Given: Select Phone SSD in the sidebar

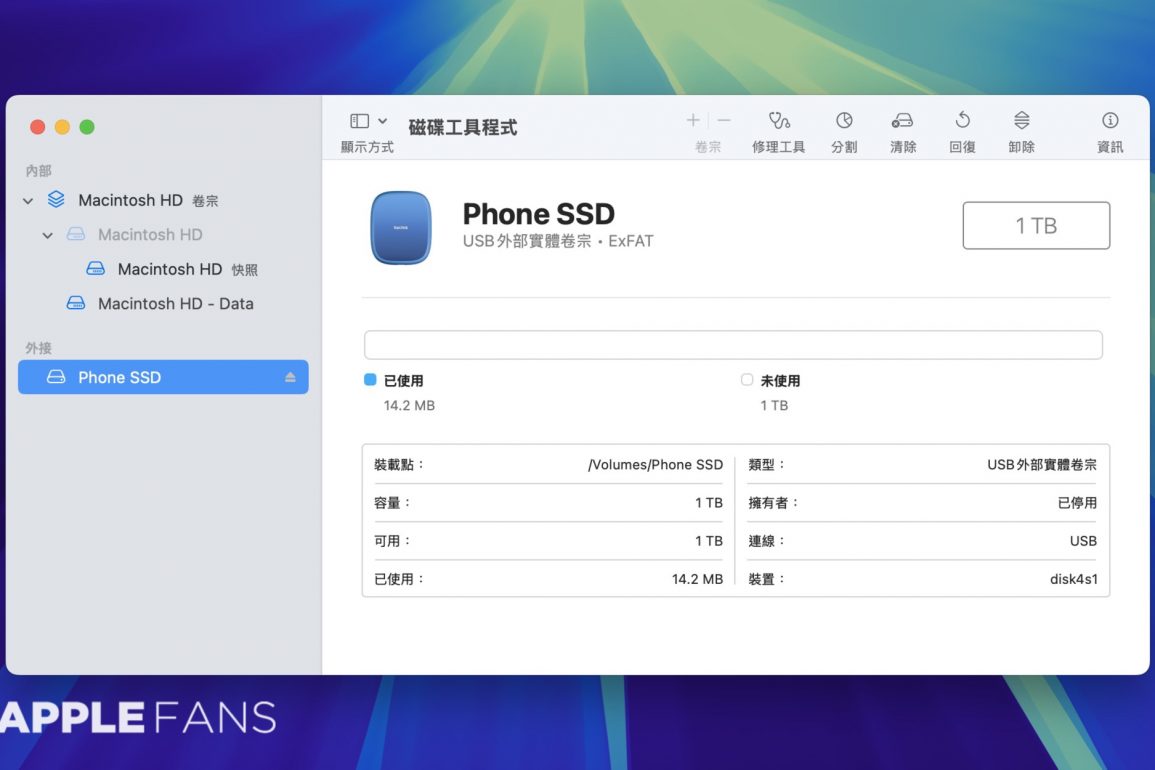Looking at the screenshot, I should click(x=120, y=377).
